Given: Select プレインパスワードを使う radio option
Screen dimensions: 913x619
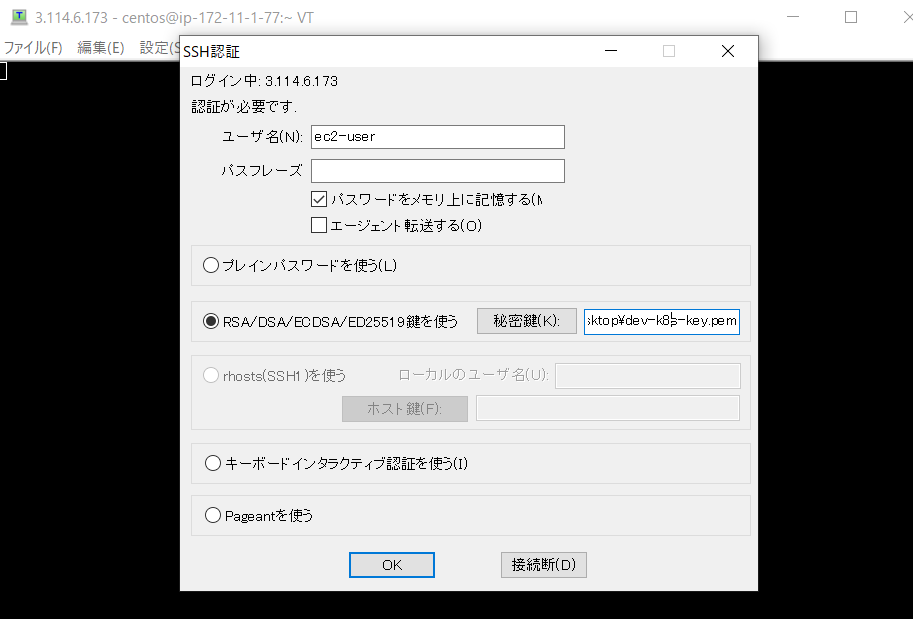Looking at the screenshot, I should click(x=211, y=266).
